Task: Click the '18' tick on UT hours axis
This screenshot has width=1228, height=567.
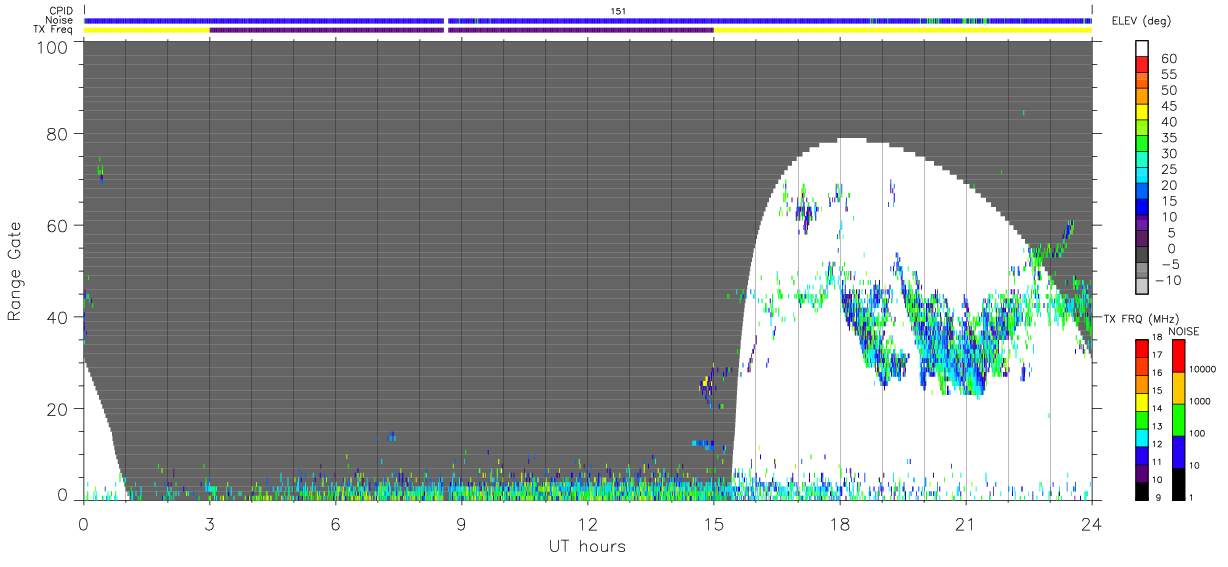Action: (x=839, y=523)
